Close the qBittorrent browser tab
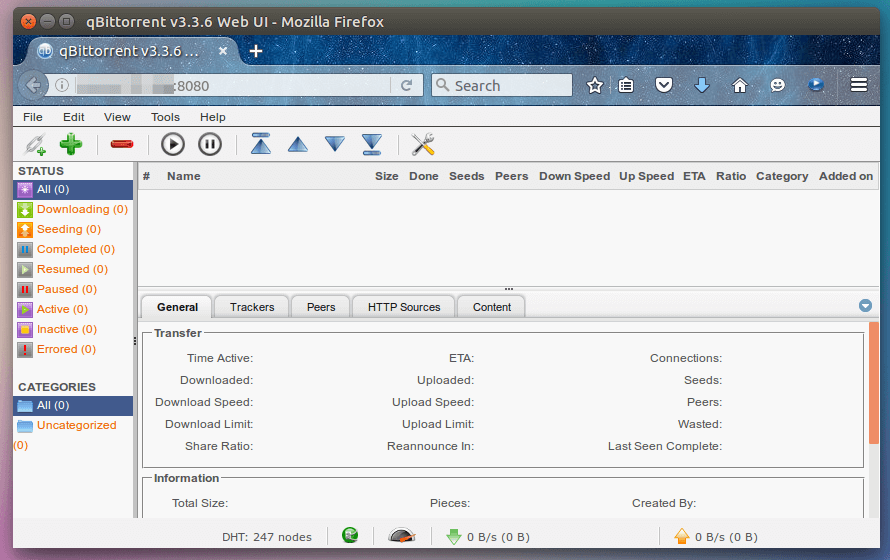The image size is (890, 560). [223, 51]
